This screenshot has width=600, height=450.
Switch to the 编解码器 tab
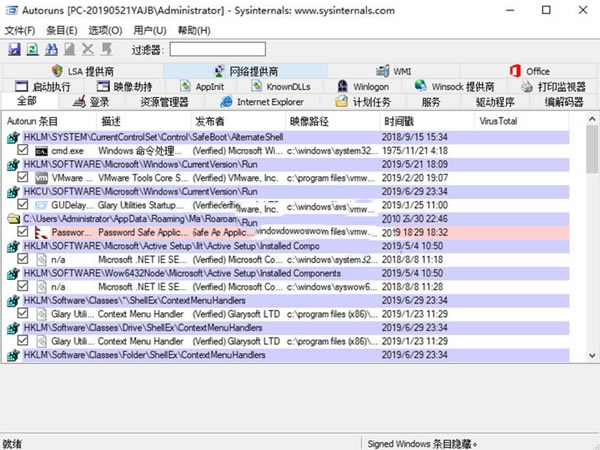(x=564, y=102)
